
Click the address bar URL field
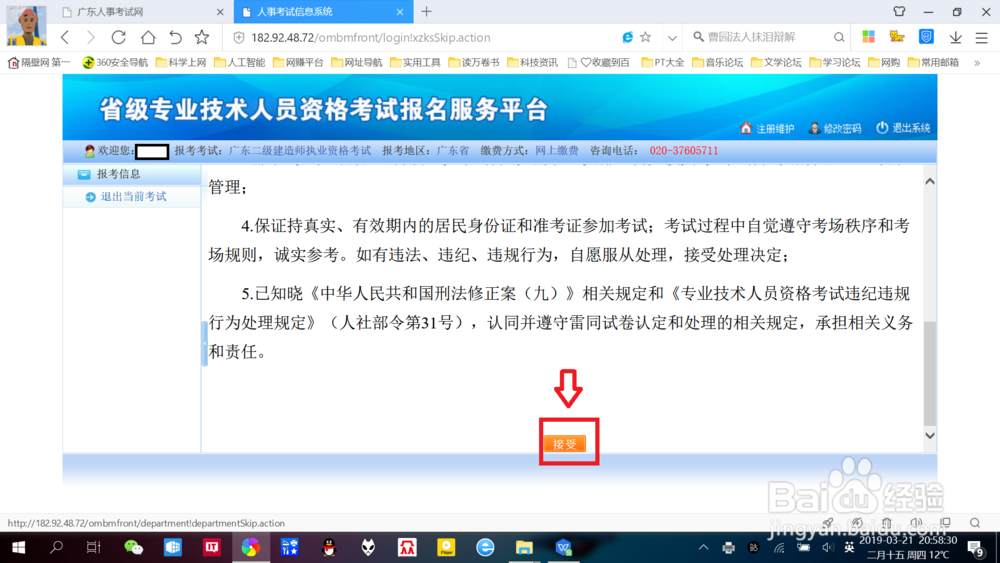pos(421,38)
